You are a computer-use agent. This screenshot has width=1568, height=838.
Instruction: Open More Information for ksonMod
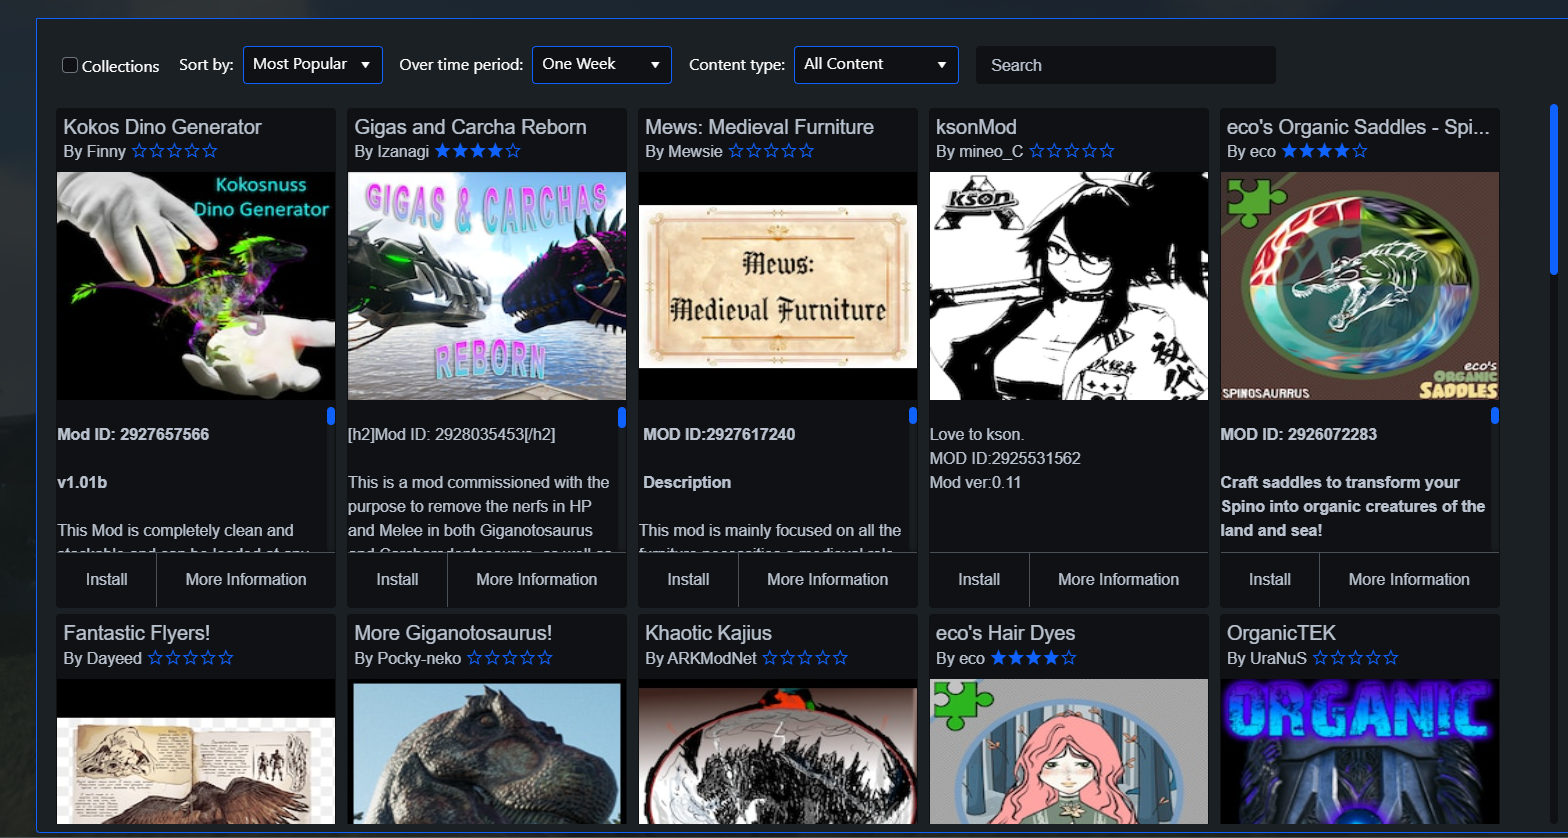point(1119,580)
